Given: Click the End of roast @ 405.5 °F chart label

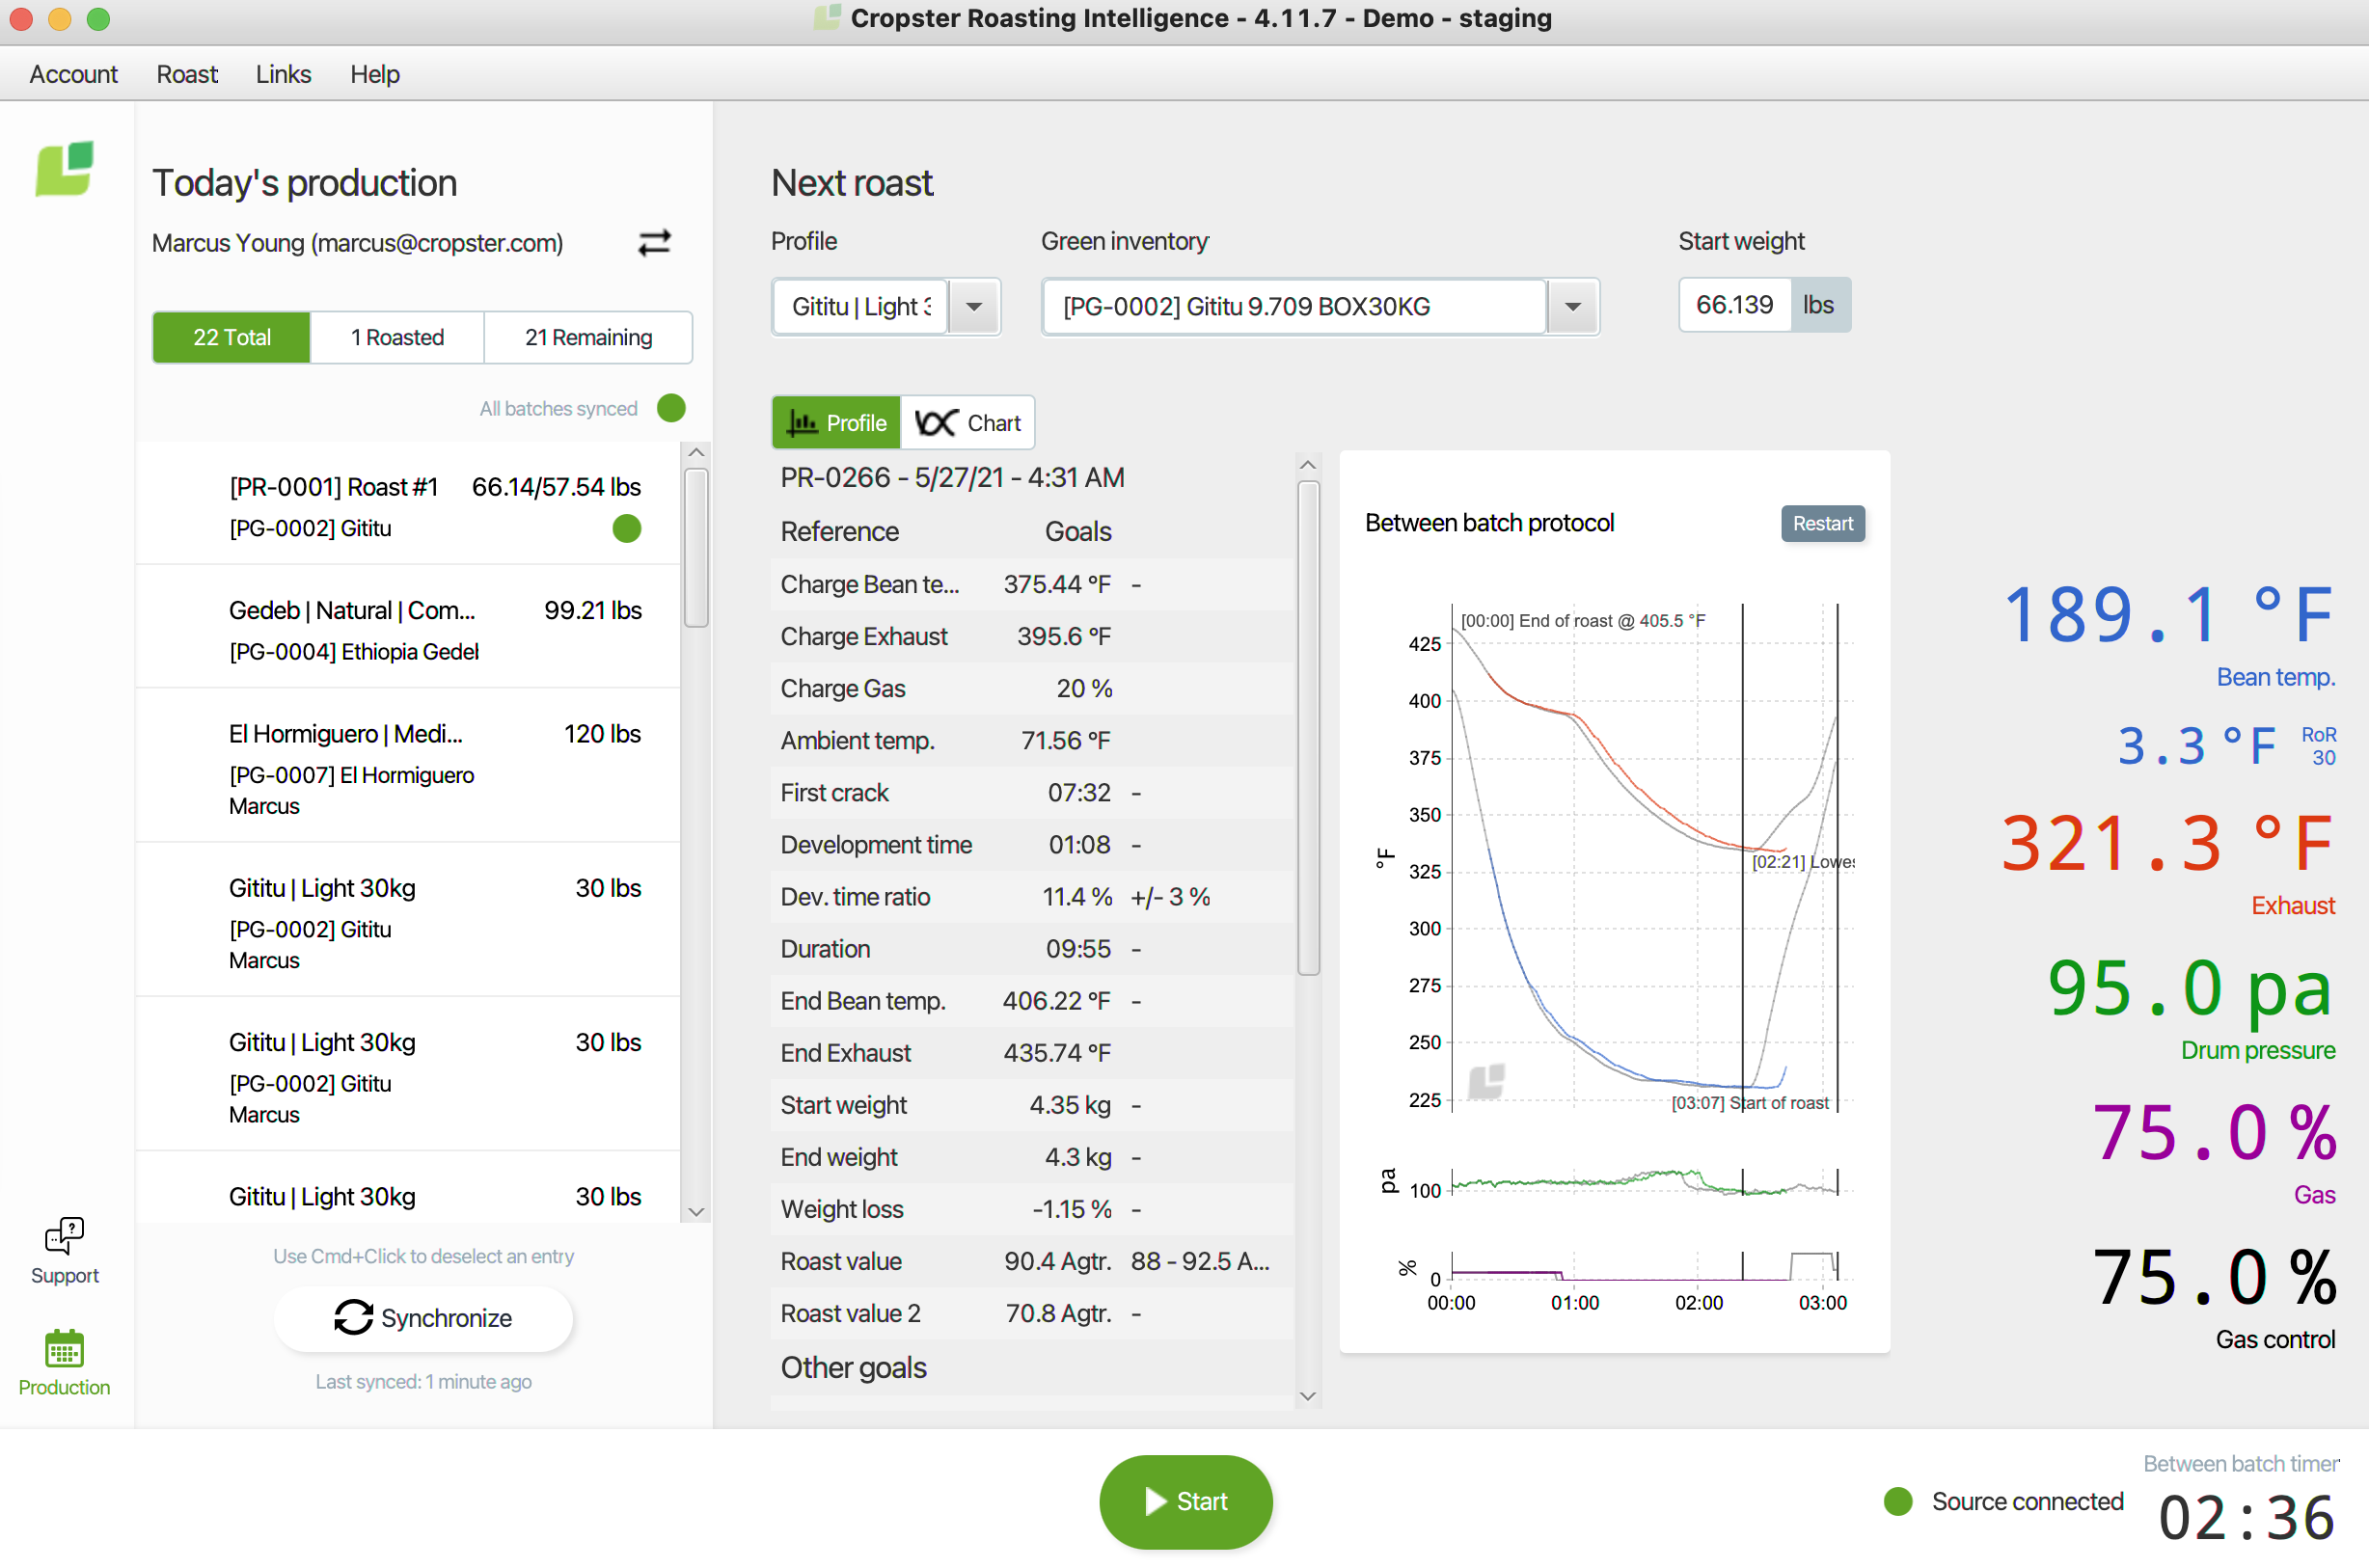Looking at the screenshot, I should point(1583,620).
